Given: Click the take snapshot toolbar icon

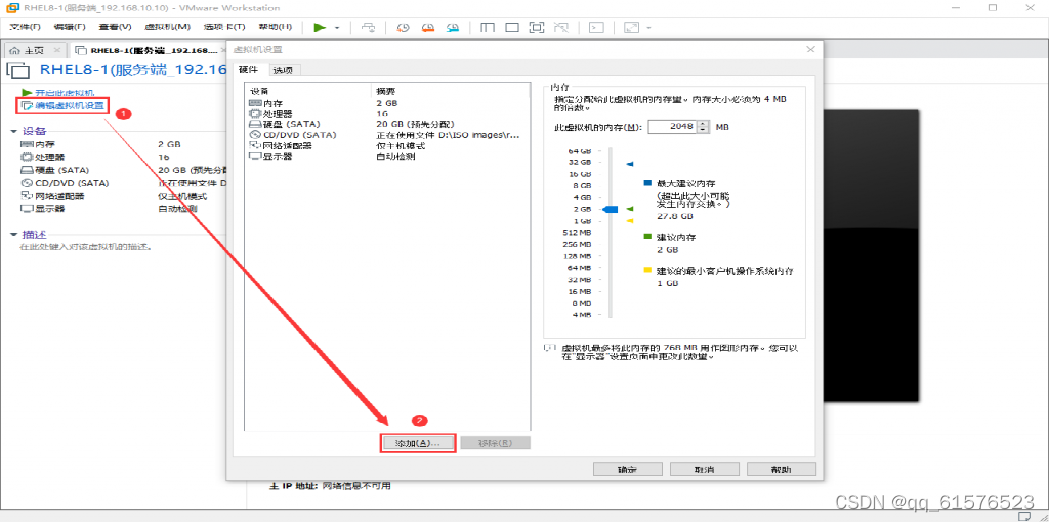Looking at the screenshot, I should (403, 27).
